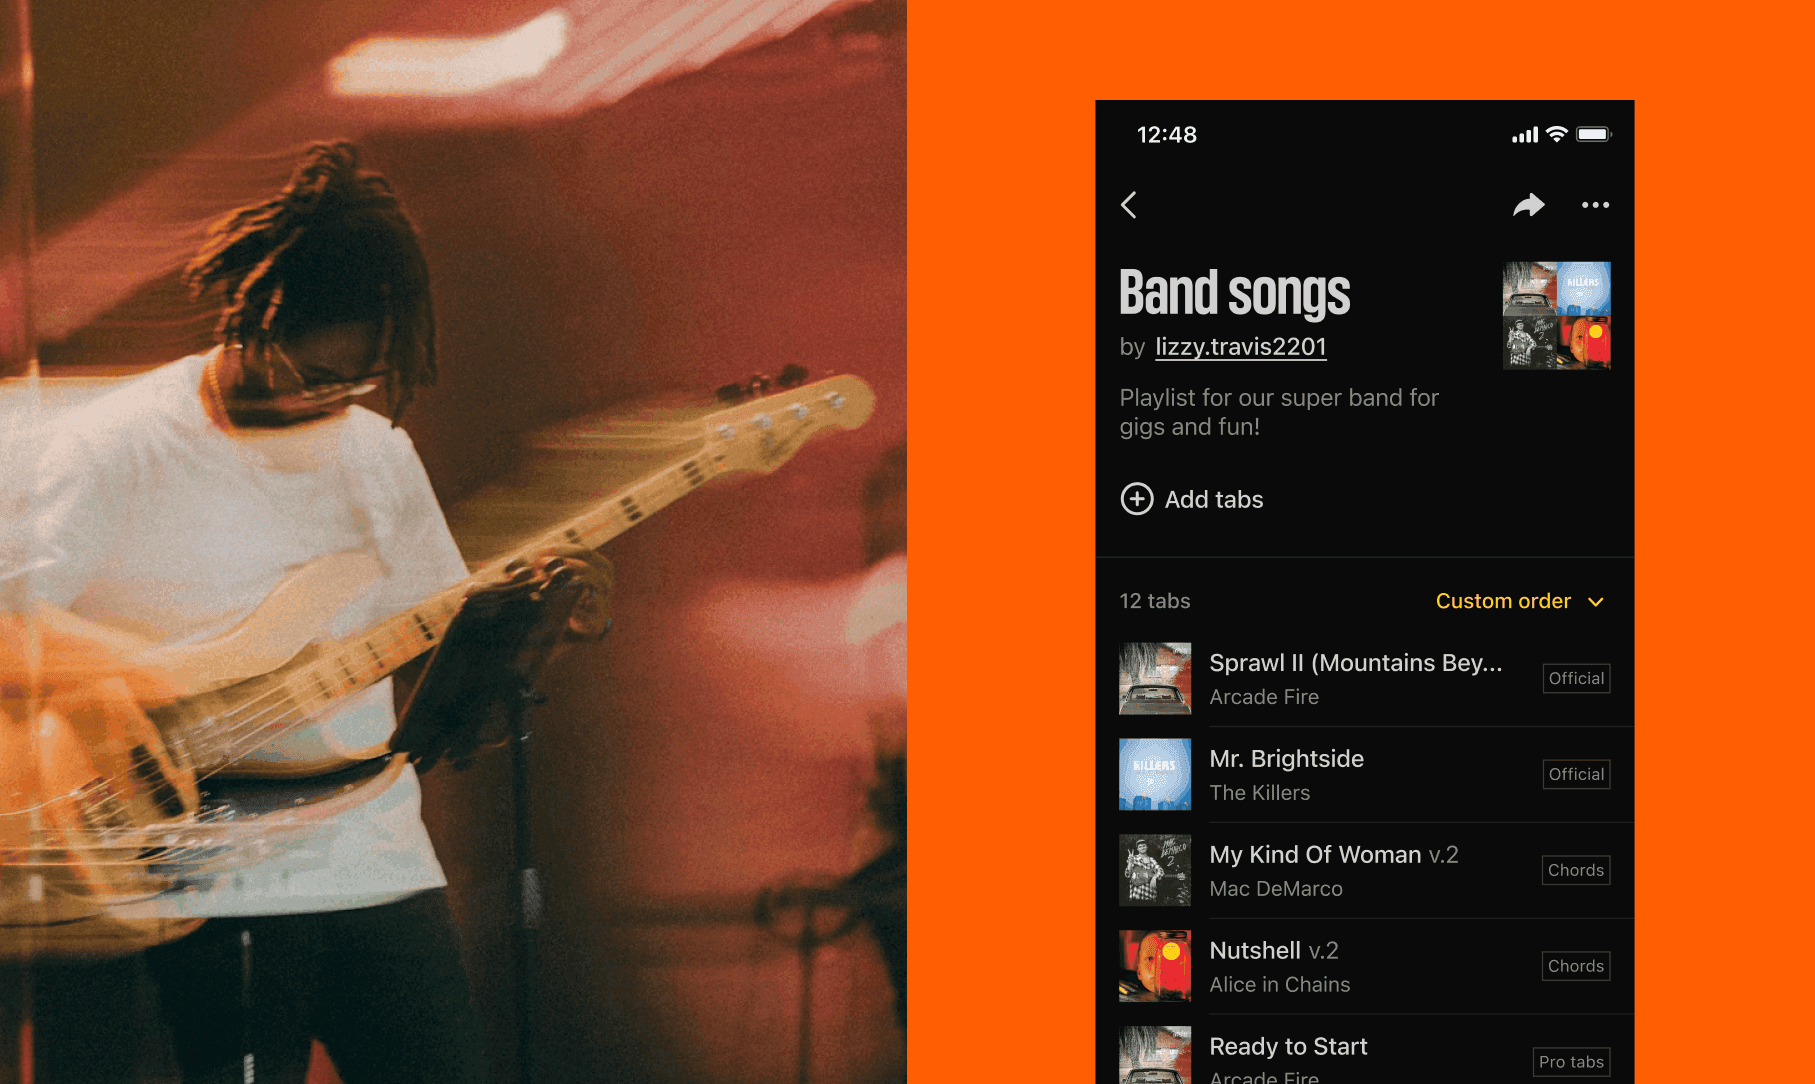
Task: Click Official badge on Mr. Brightside
Action: point(1576,774)
